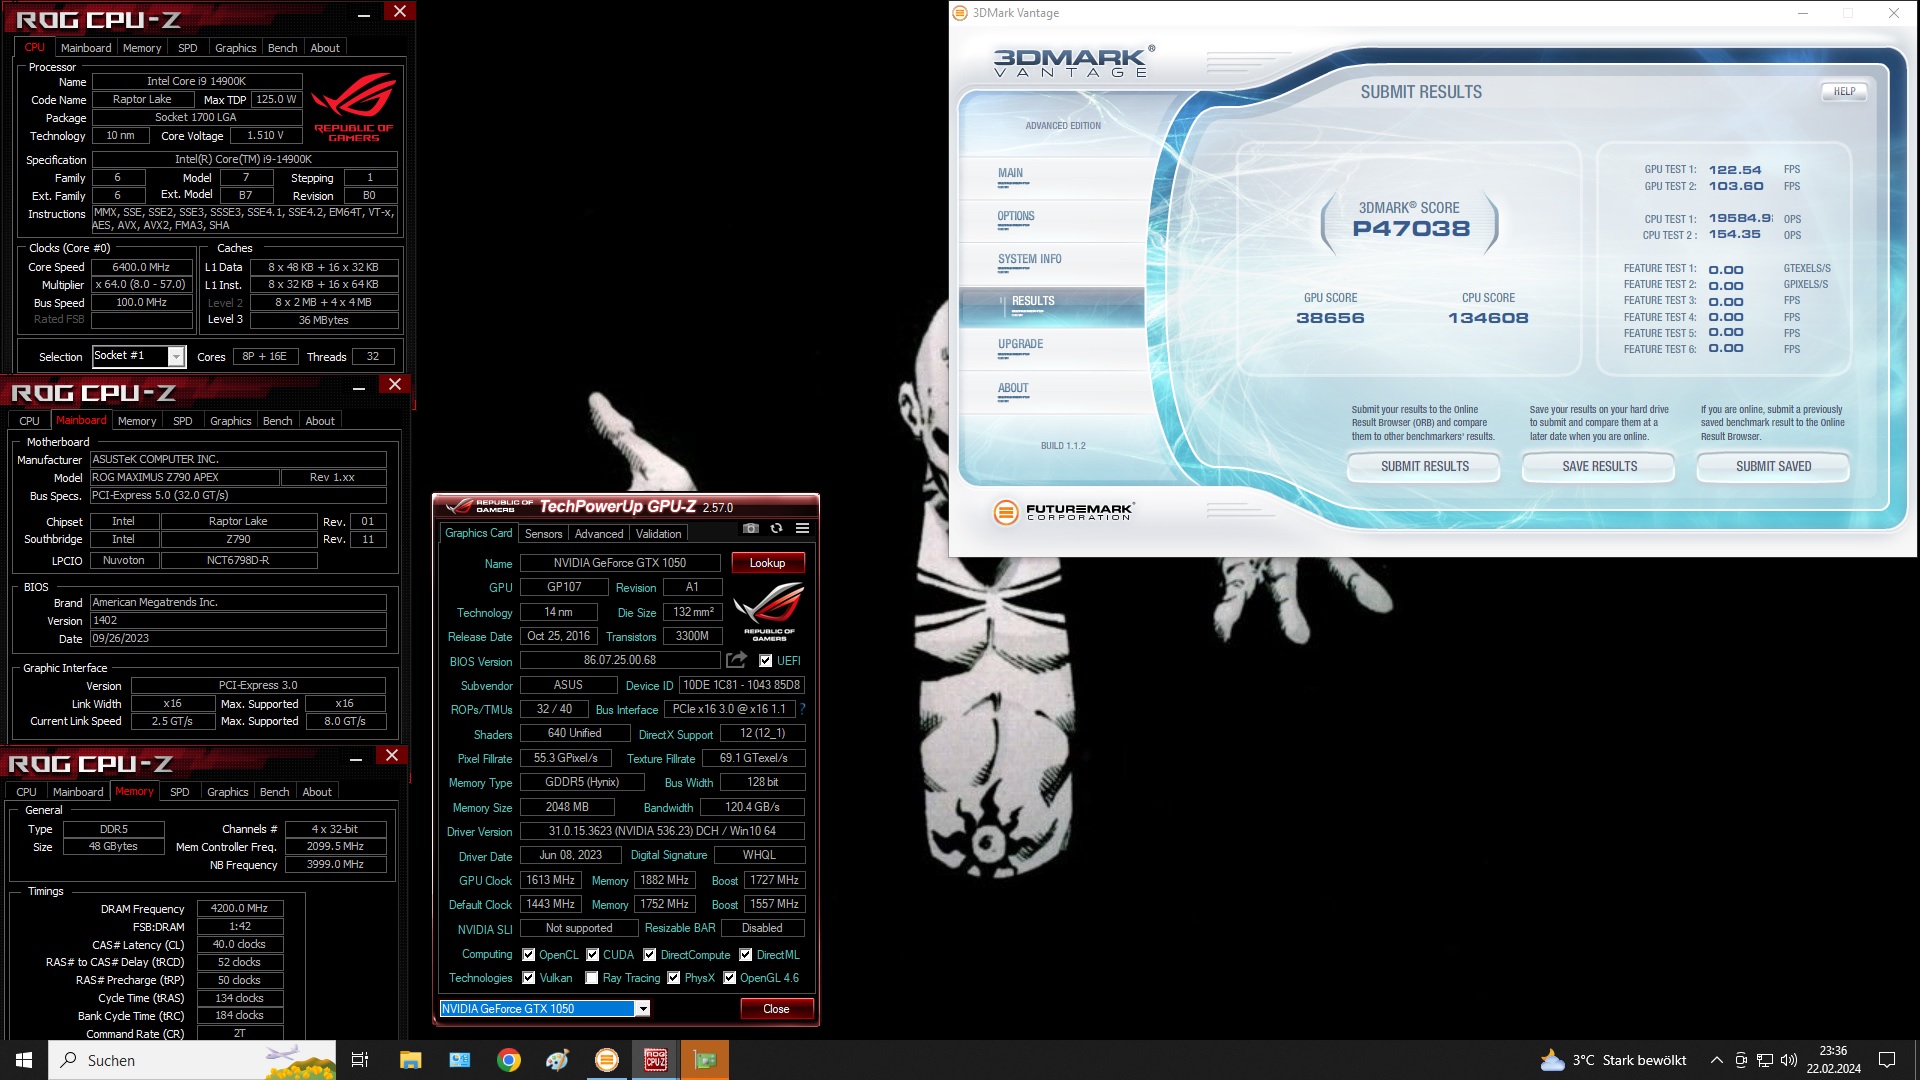
Task: Click the Lookup button in GPU-Z
Action: pos(768,563)
